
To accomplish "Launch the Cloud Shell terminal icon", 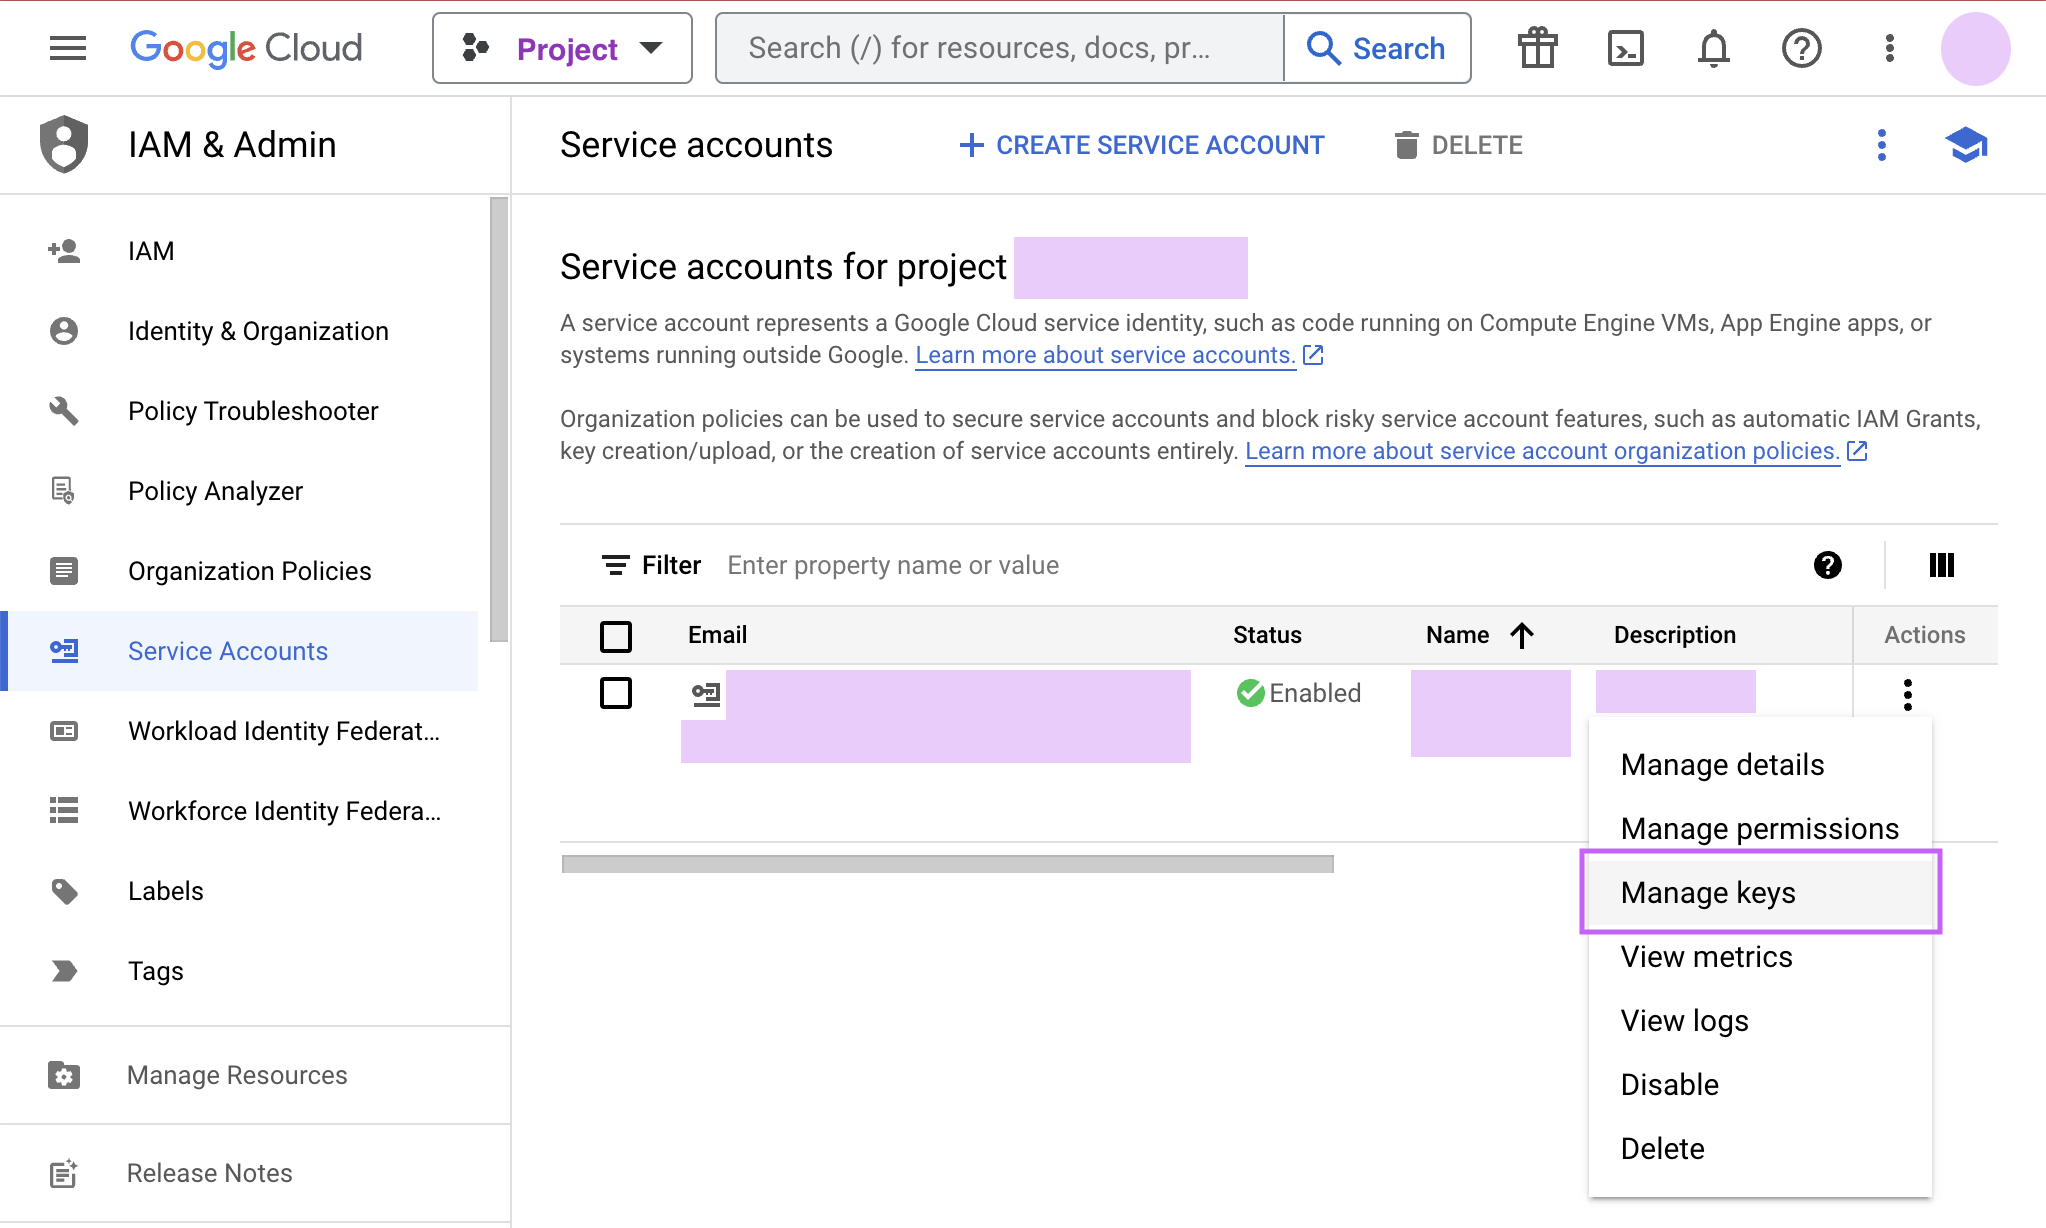I will click(1624, 47).
